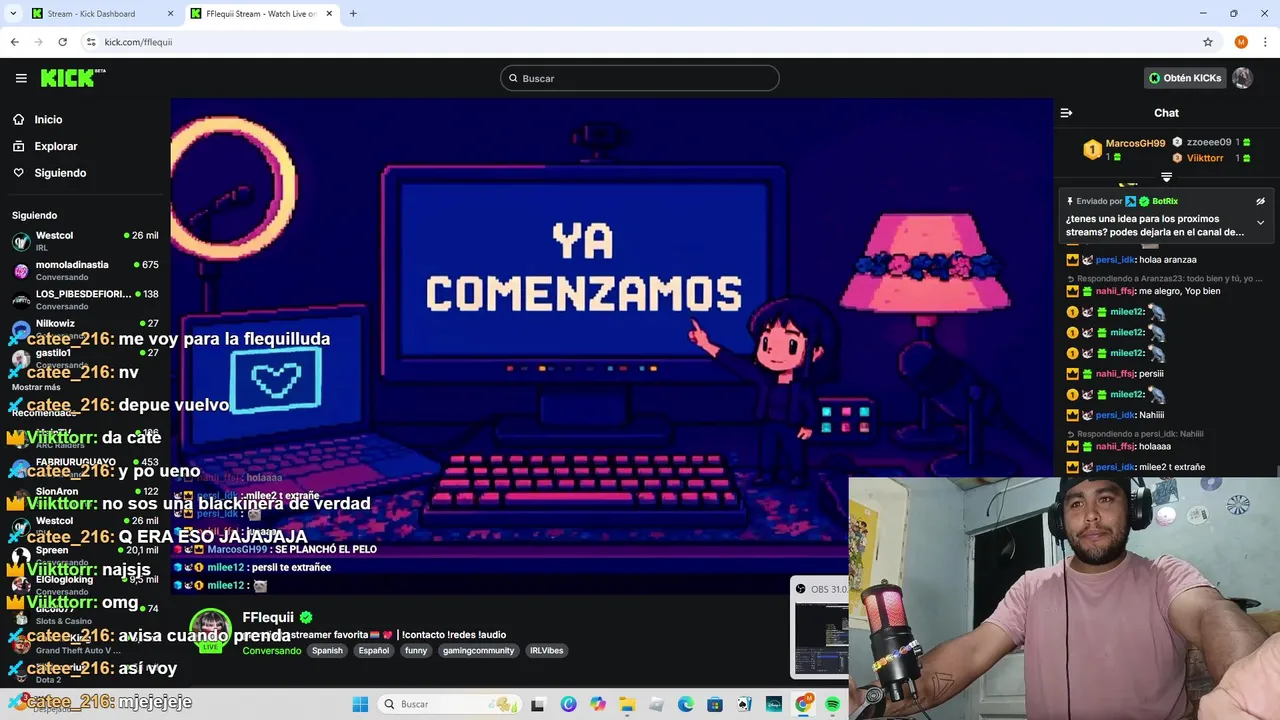Screen dimensions: 1280x720
Task: Select the funny tag
Action: coord(416,650)
